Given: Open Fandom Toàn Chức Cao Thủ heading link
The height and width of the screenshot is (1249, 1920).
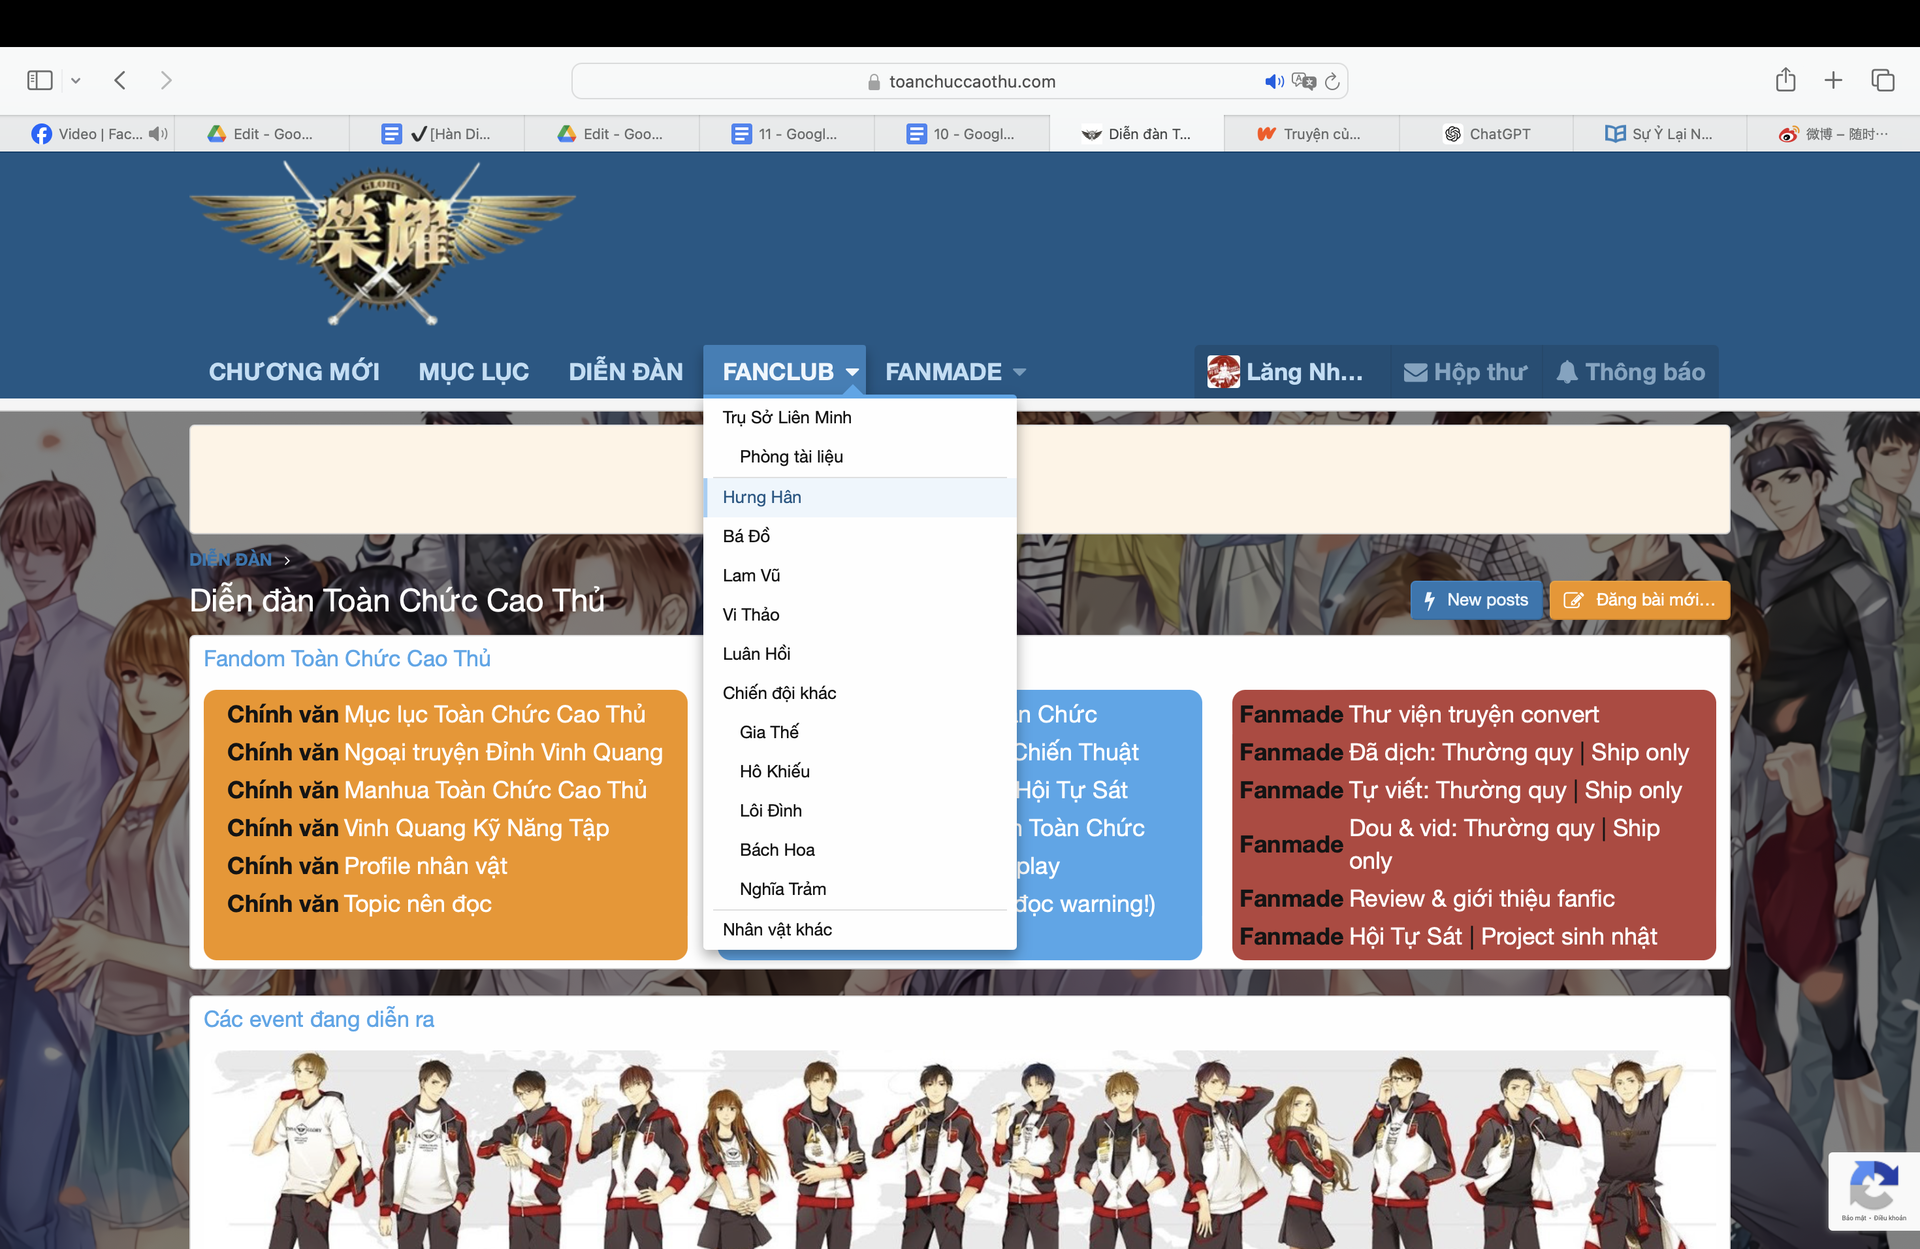Looking at the screenshot, I should pos(347,659).
